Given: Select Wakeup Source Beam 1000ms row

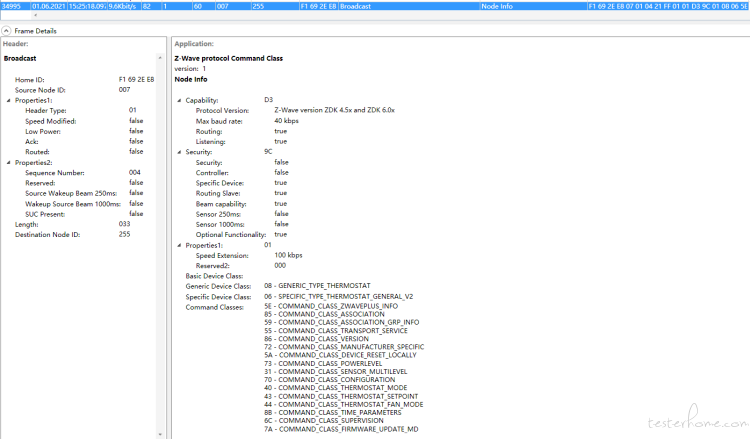Looking at the screenshot, I should click(x=84, y=204).
